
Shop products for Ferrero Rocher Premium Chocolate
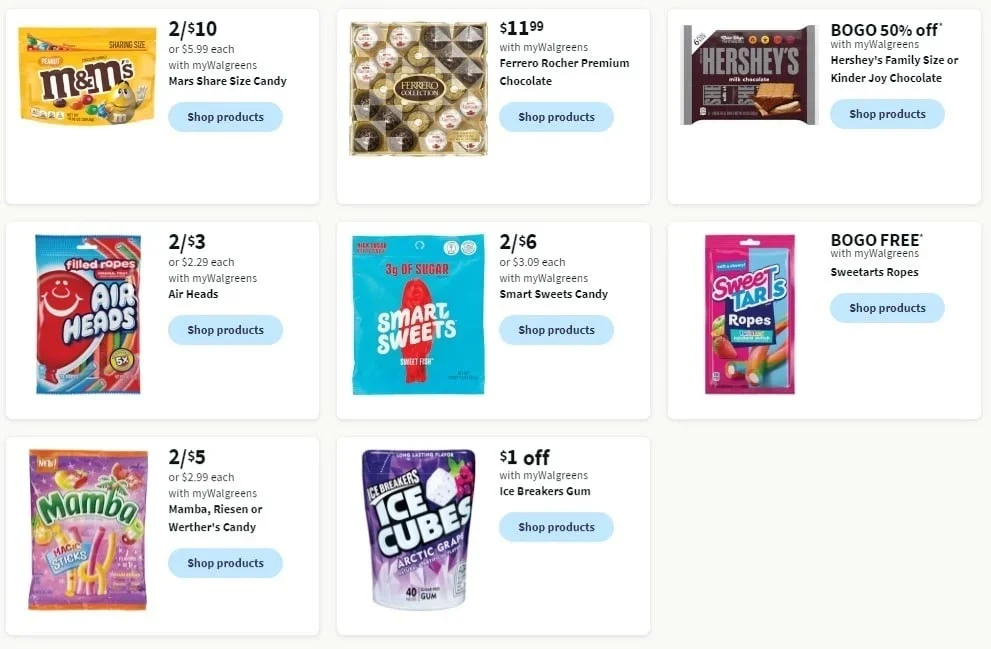pyautogui.click(x=556, y=117)
